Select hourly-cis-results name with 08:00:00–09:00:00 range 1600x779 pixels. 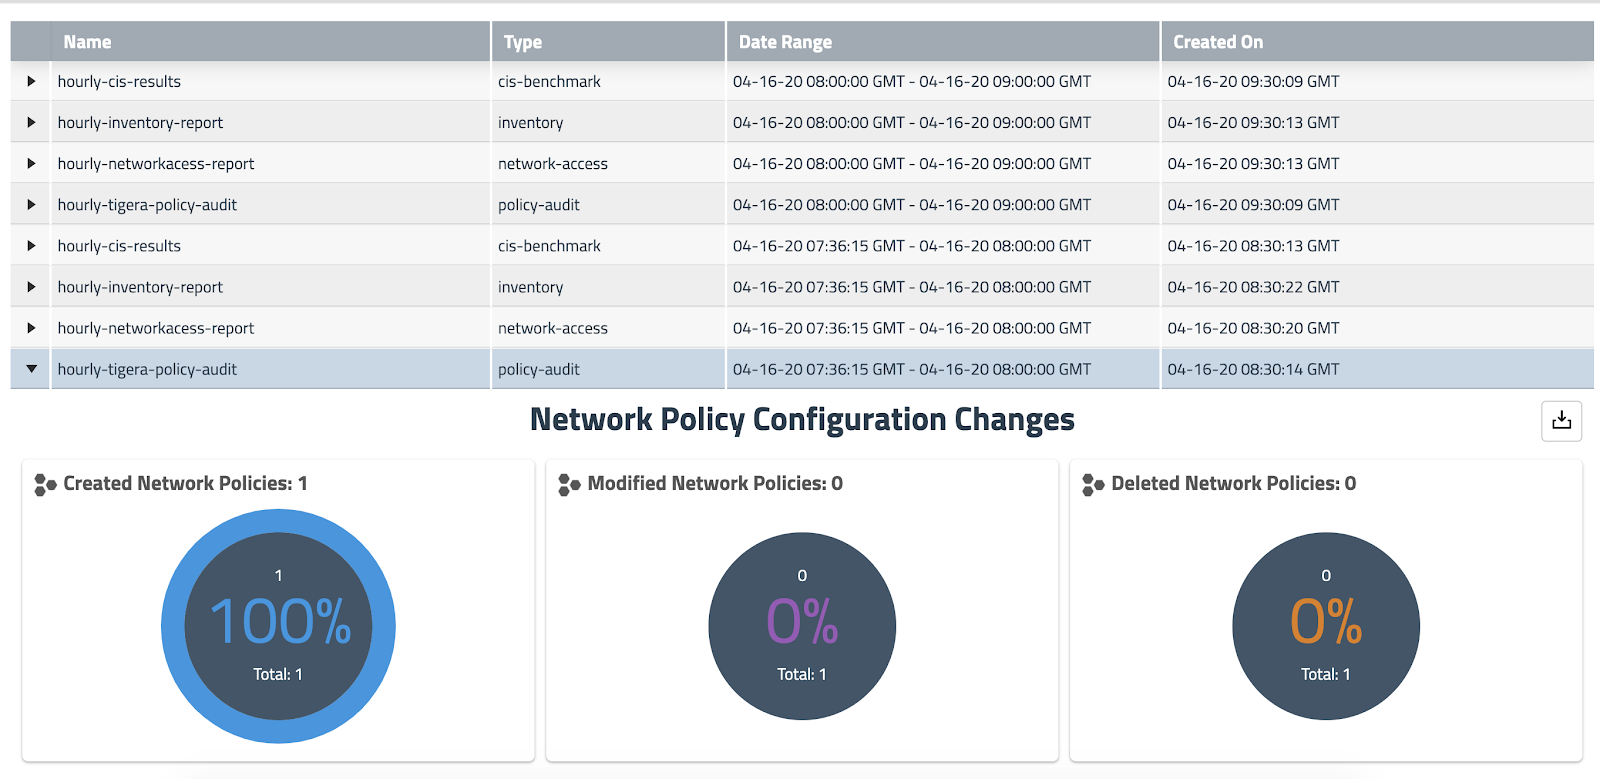pos(119,81)
